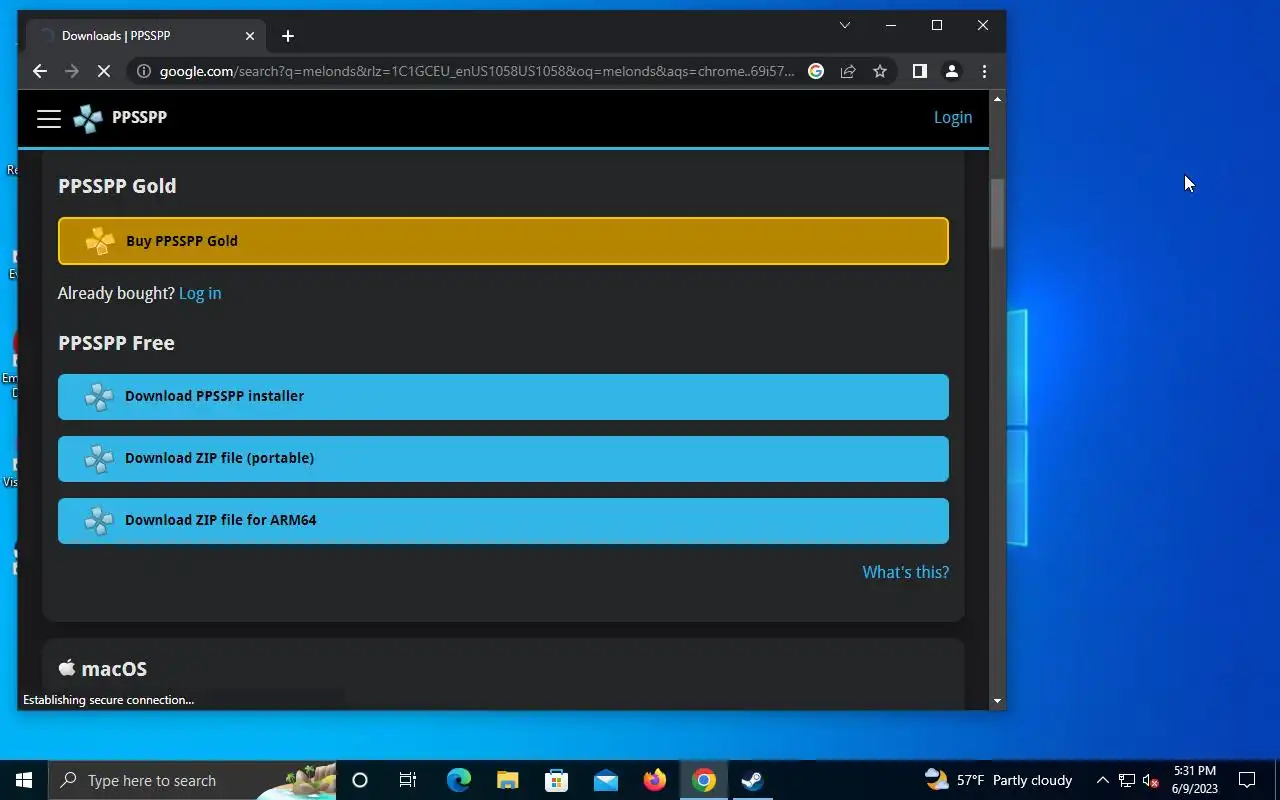Select the Downloads | PPSSPP tab
1280x800 pixels.
coord(146,36)
